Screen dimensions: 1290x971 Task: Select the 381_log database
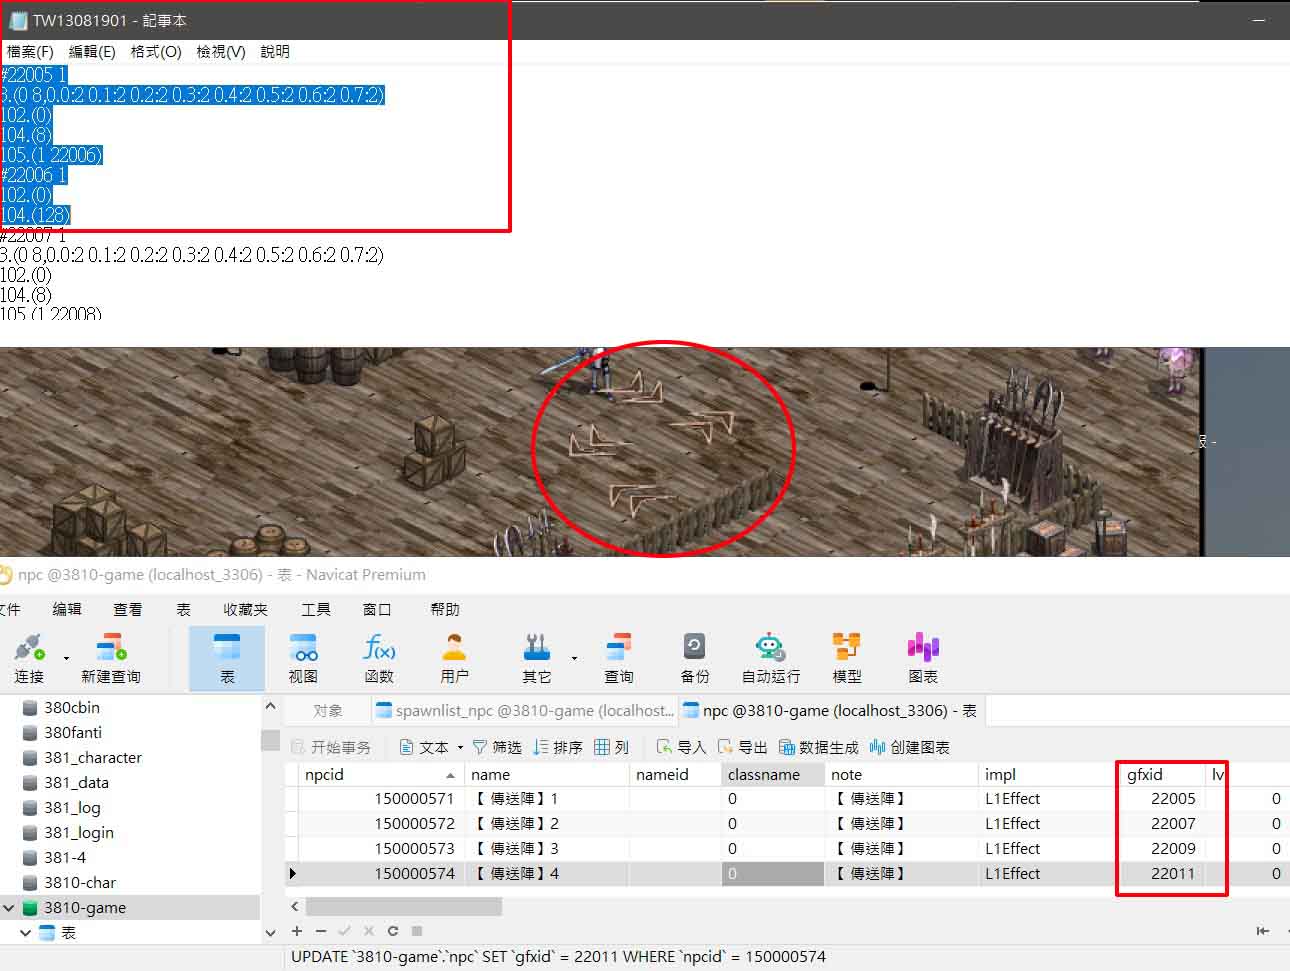pyautogui.click(x=72, y=807)
